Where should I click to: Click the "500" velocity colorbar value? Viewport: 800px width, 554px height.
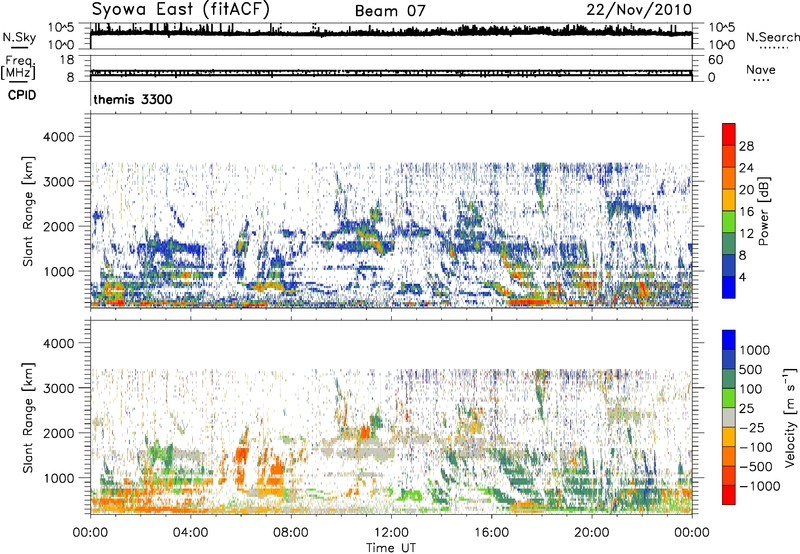click(750, 370)
